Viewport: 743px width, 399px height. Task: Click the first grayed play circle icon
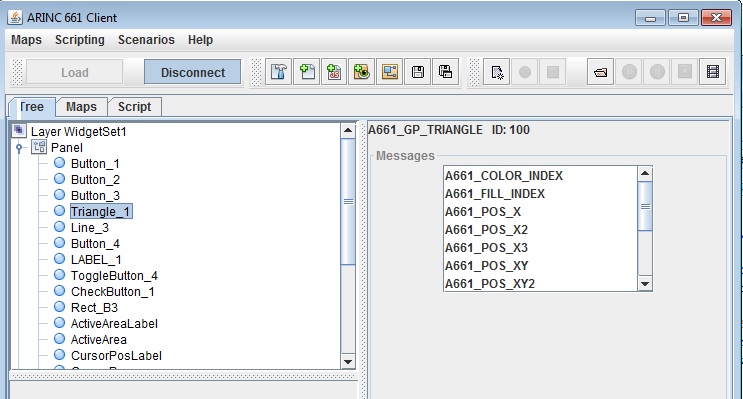pos(629,72)
